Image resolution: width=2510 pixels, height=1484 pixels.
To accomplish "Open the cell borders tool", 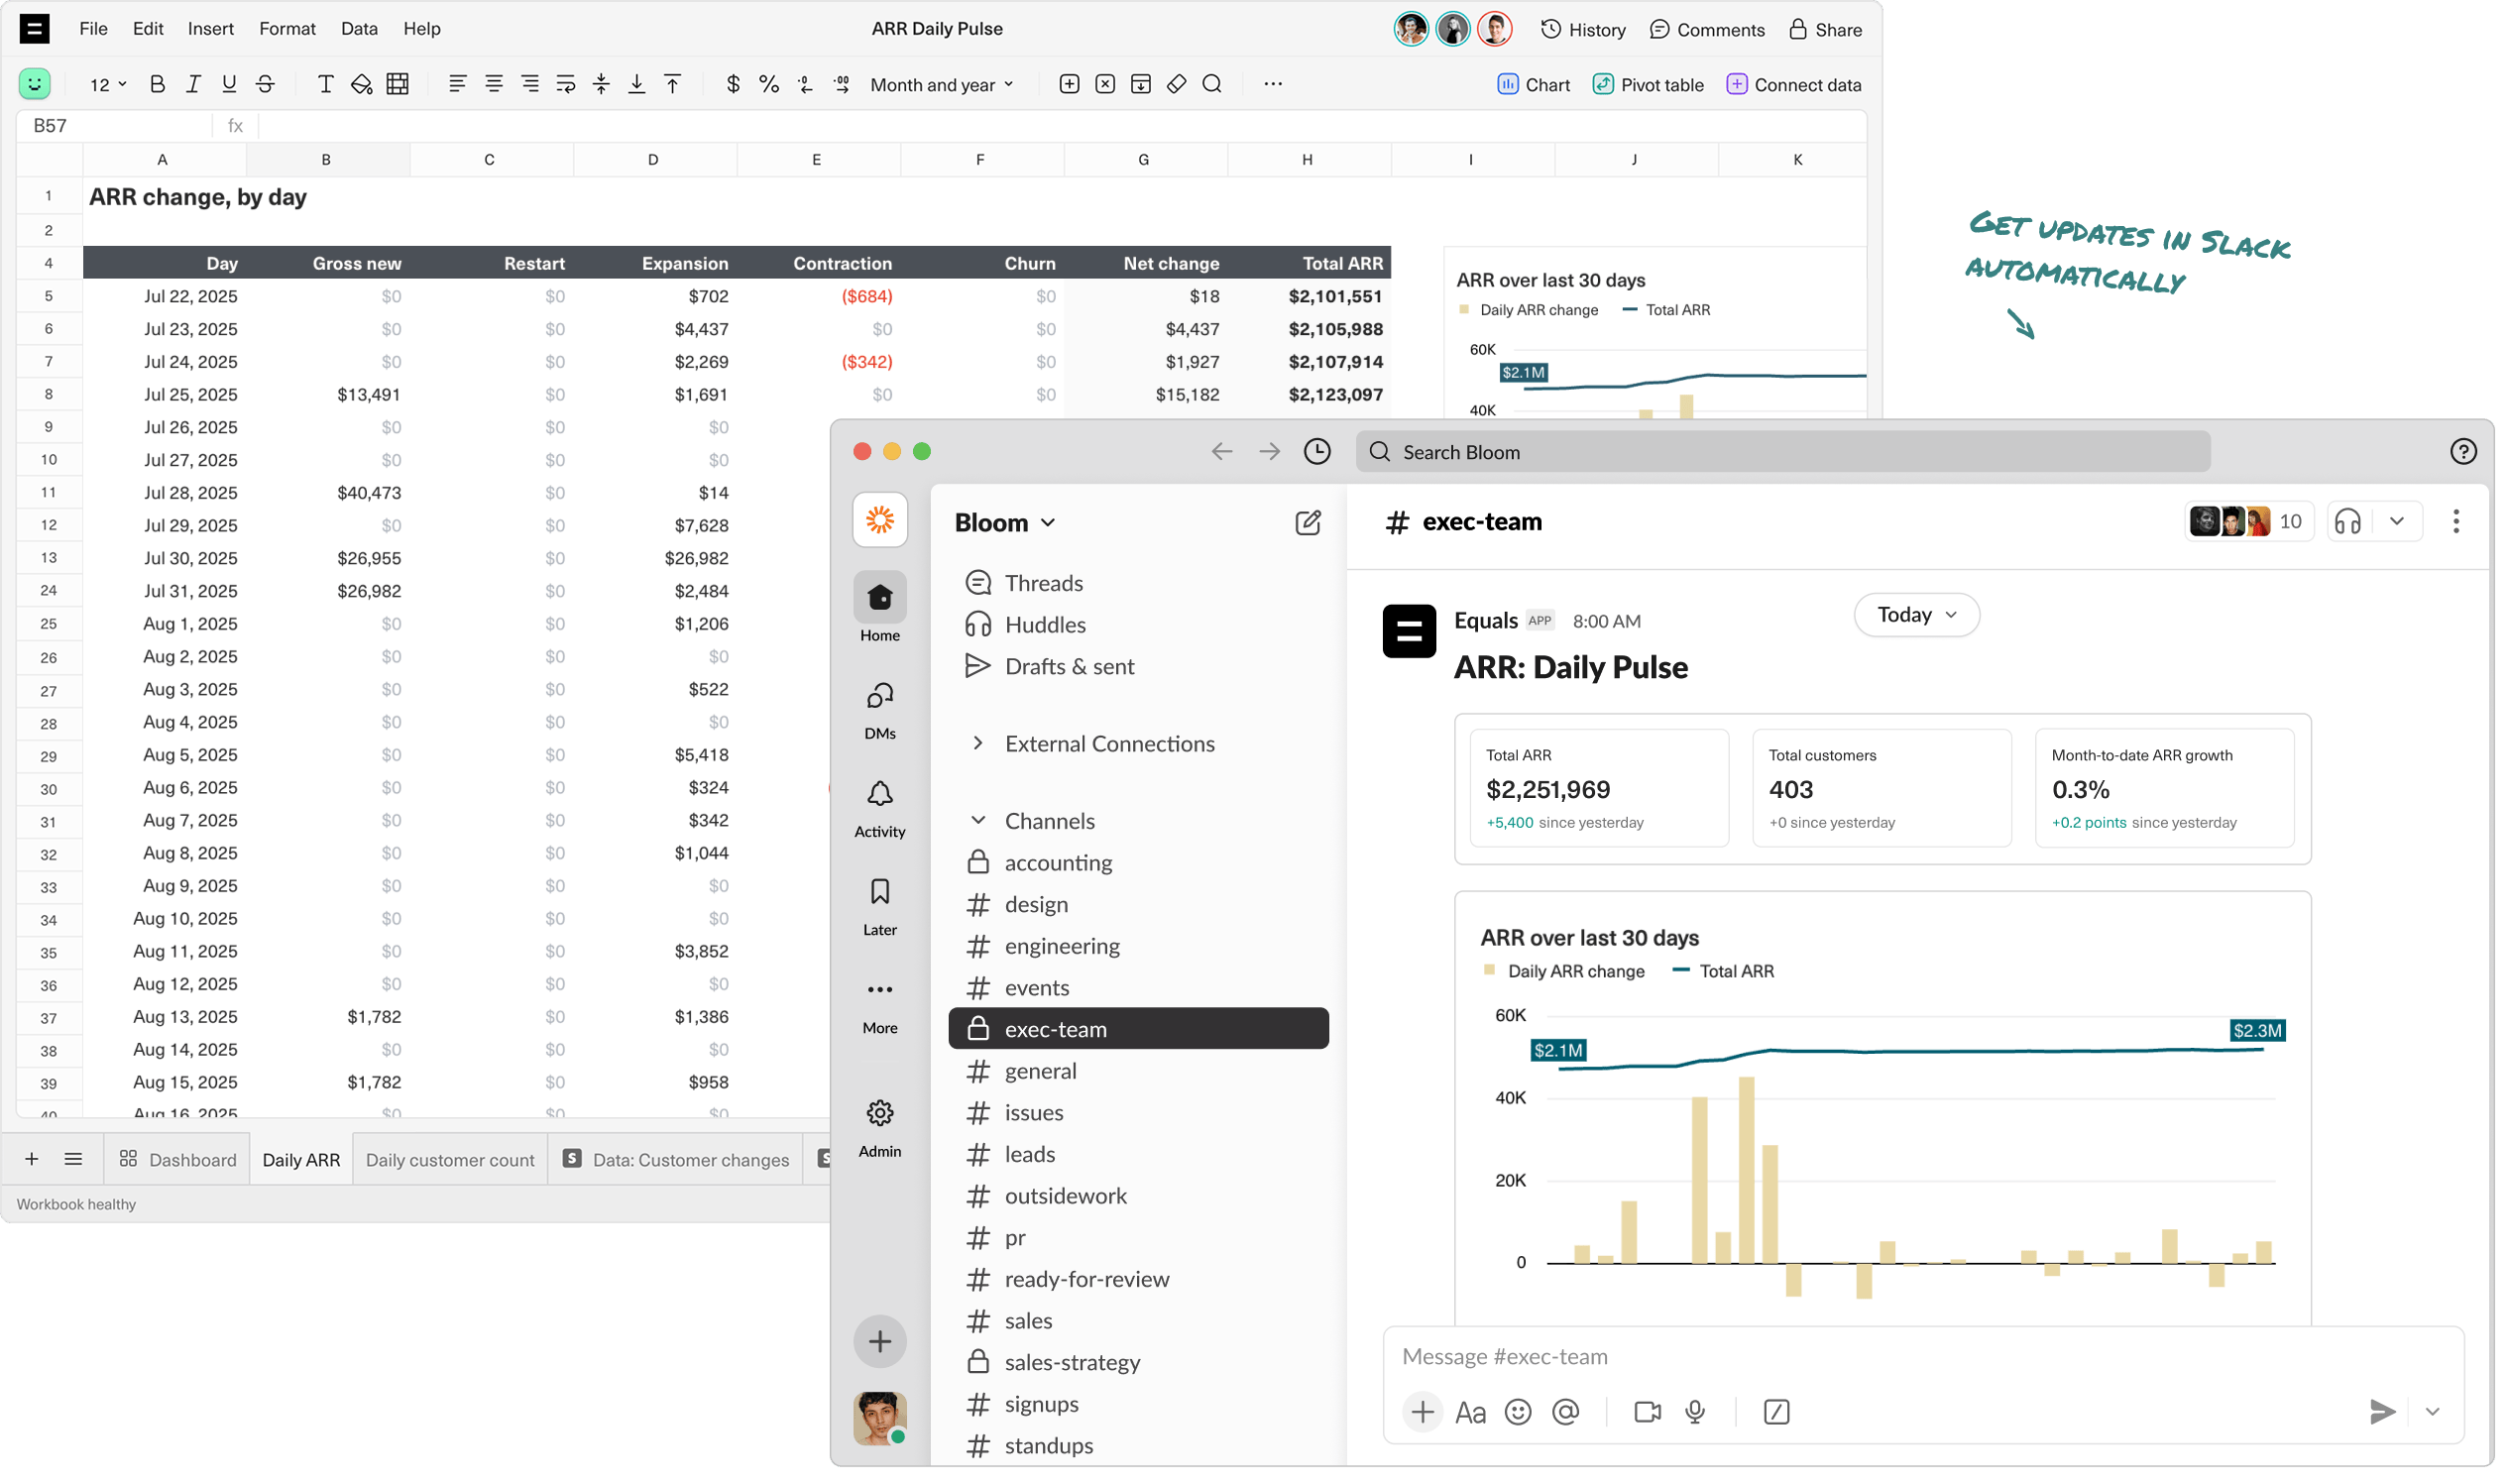I will click(x=399, y=85).
